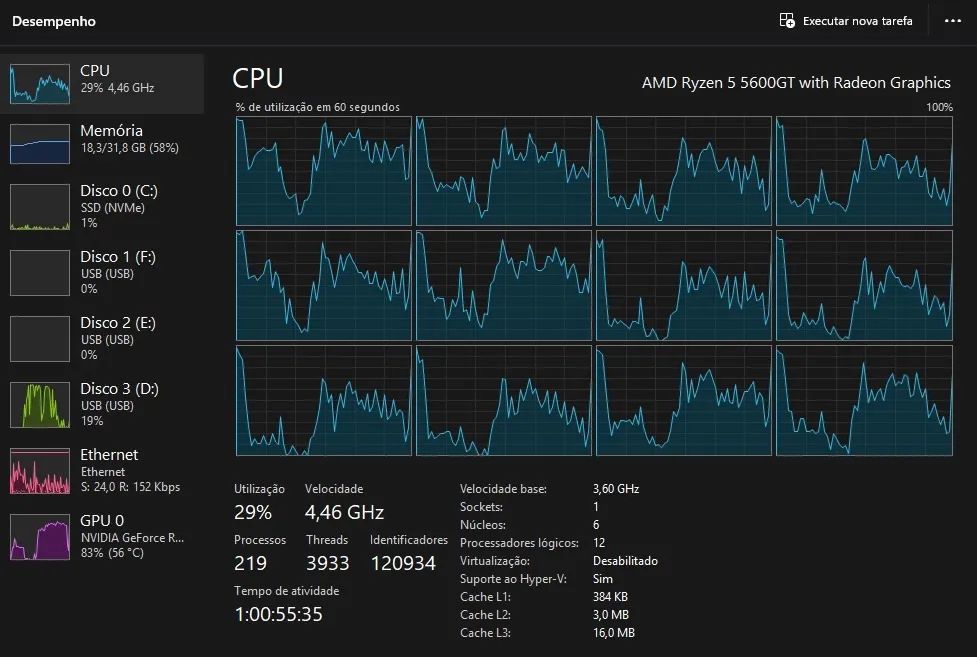977x657 pixels.
Task: Click the Sockets value 1
Action: click(596, 507)
